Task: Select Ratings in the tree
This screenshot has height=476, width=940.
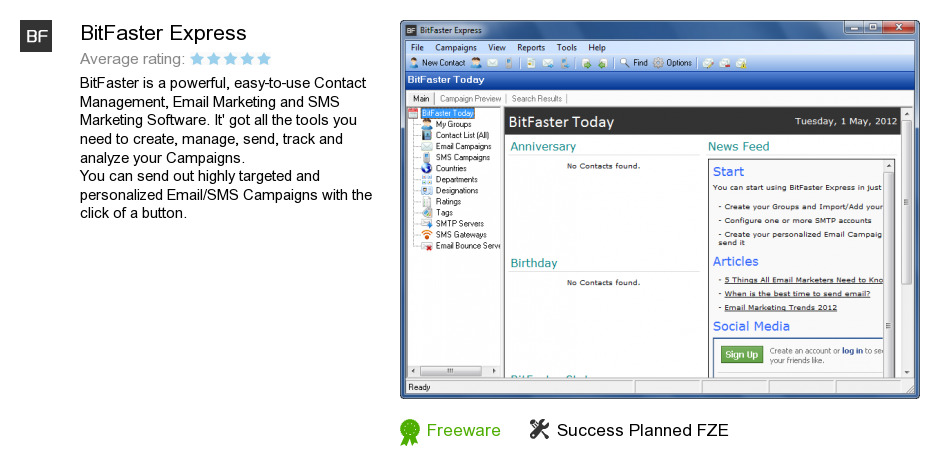Action: click(x=448, y=201)
